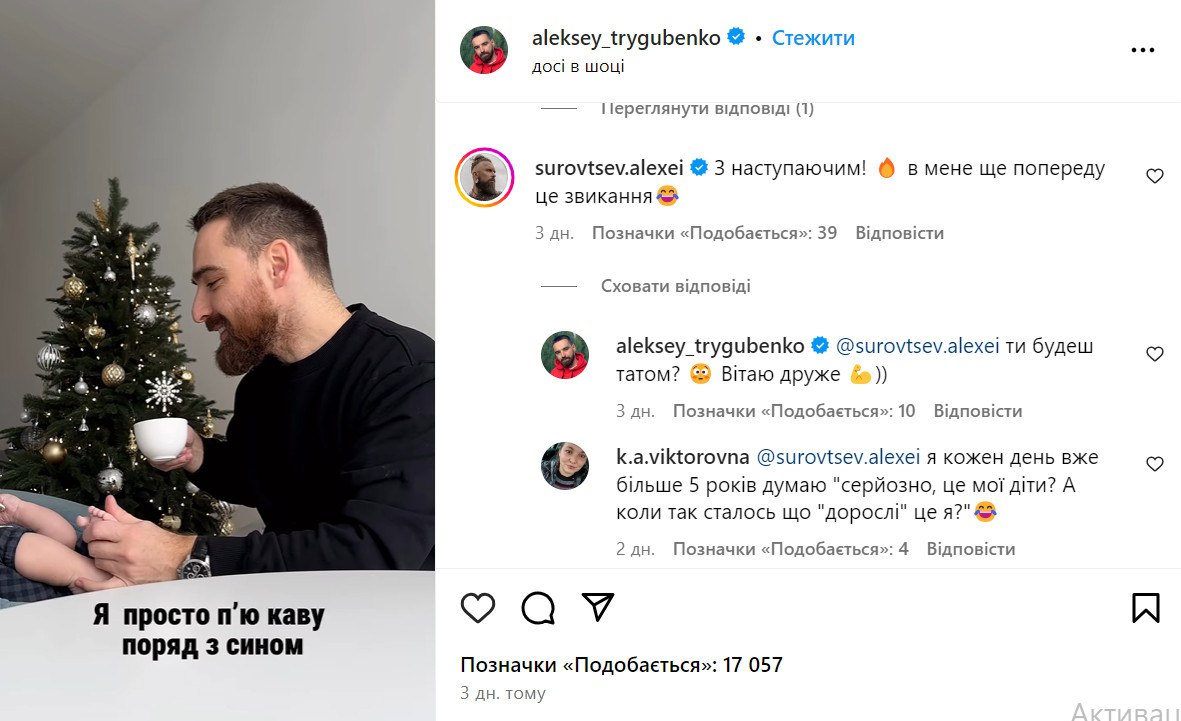1181x721 pixels.
Task: Collapse replies with 'Сховати відповіді'
Action: tap(676, 286)
